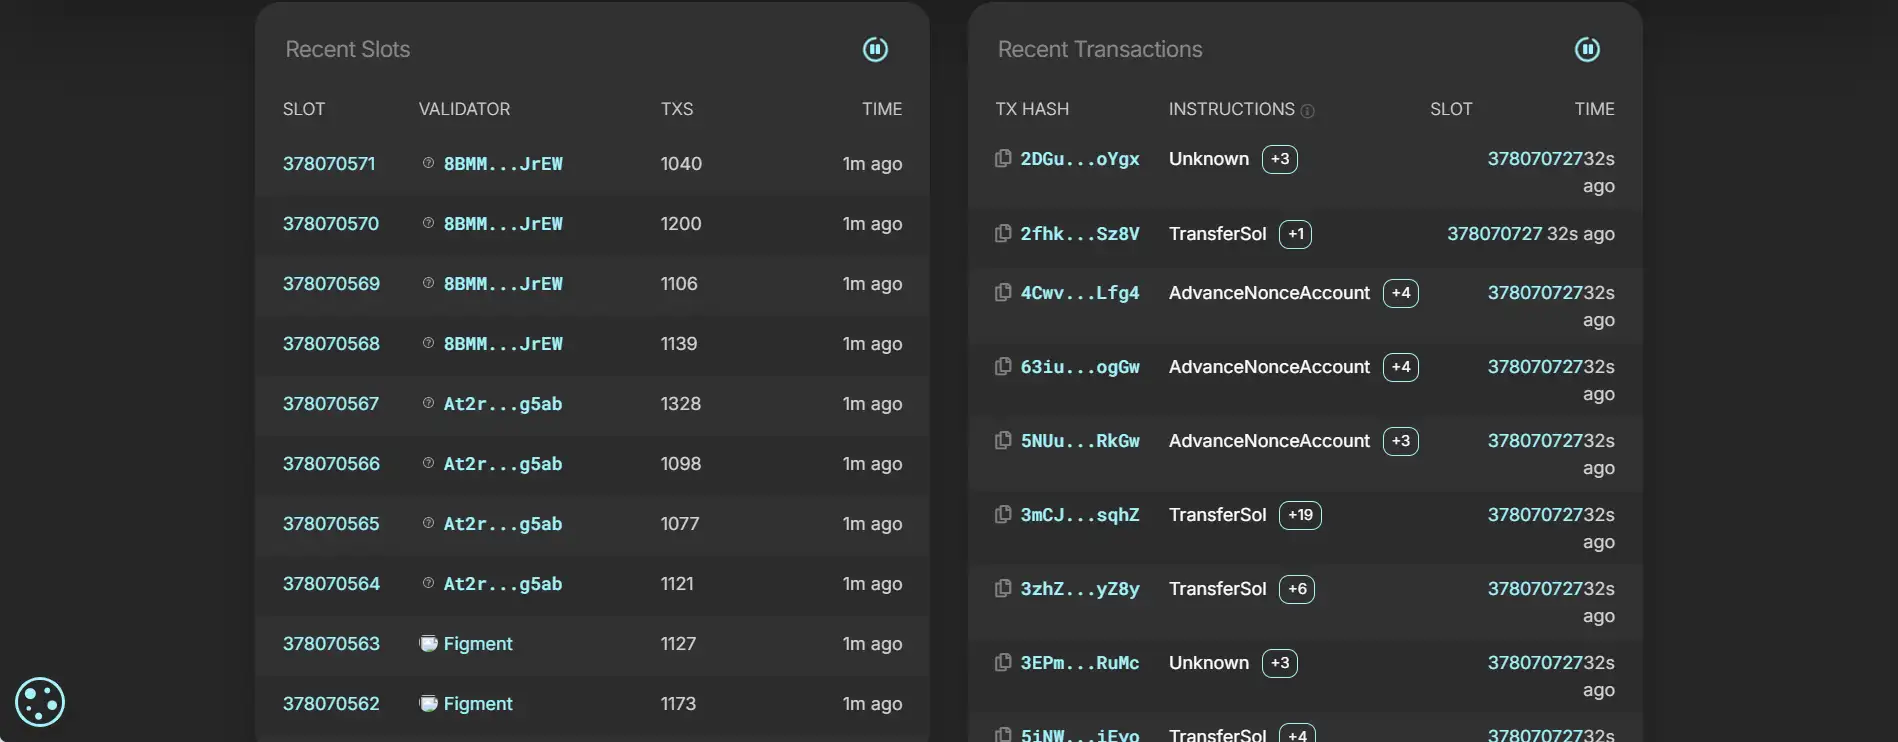Open validator At2r...g5ab for slot 378070567
This screenshot has width=1898, height=742.
[502, 404]
